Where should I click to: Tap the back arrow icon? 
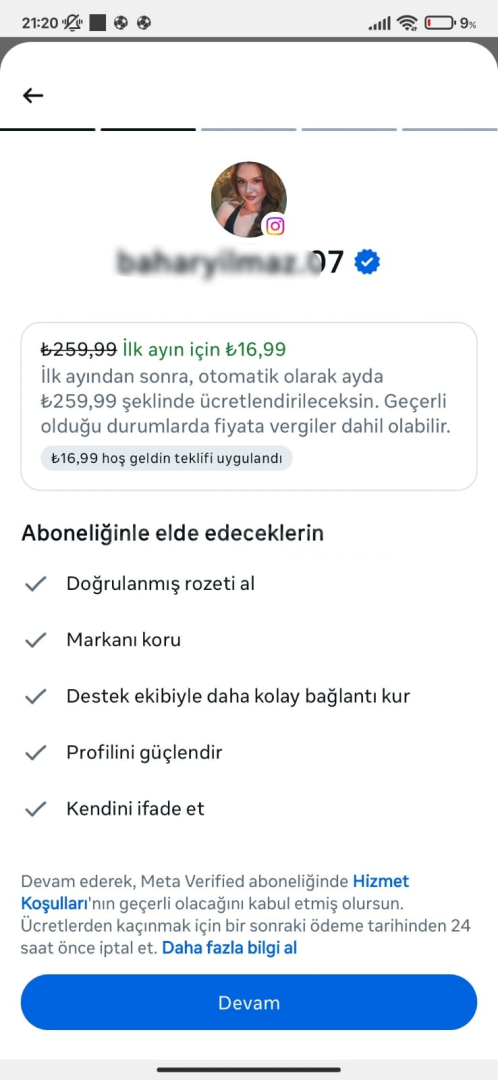tap(33, 96)
